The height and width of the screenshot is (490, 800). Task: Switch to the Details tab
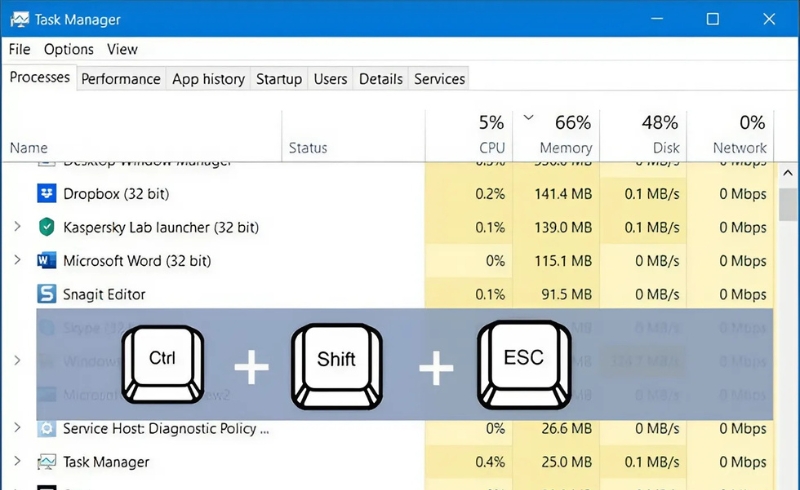coord(381,79)
